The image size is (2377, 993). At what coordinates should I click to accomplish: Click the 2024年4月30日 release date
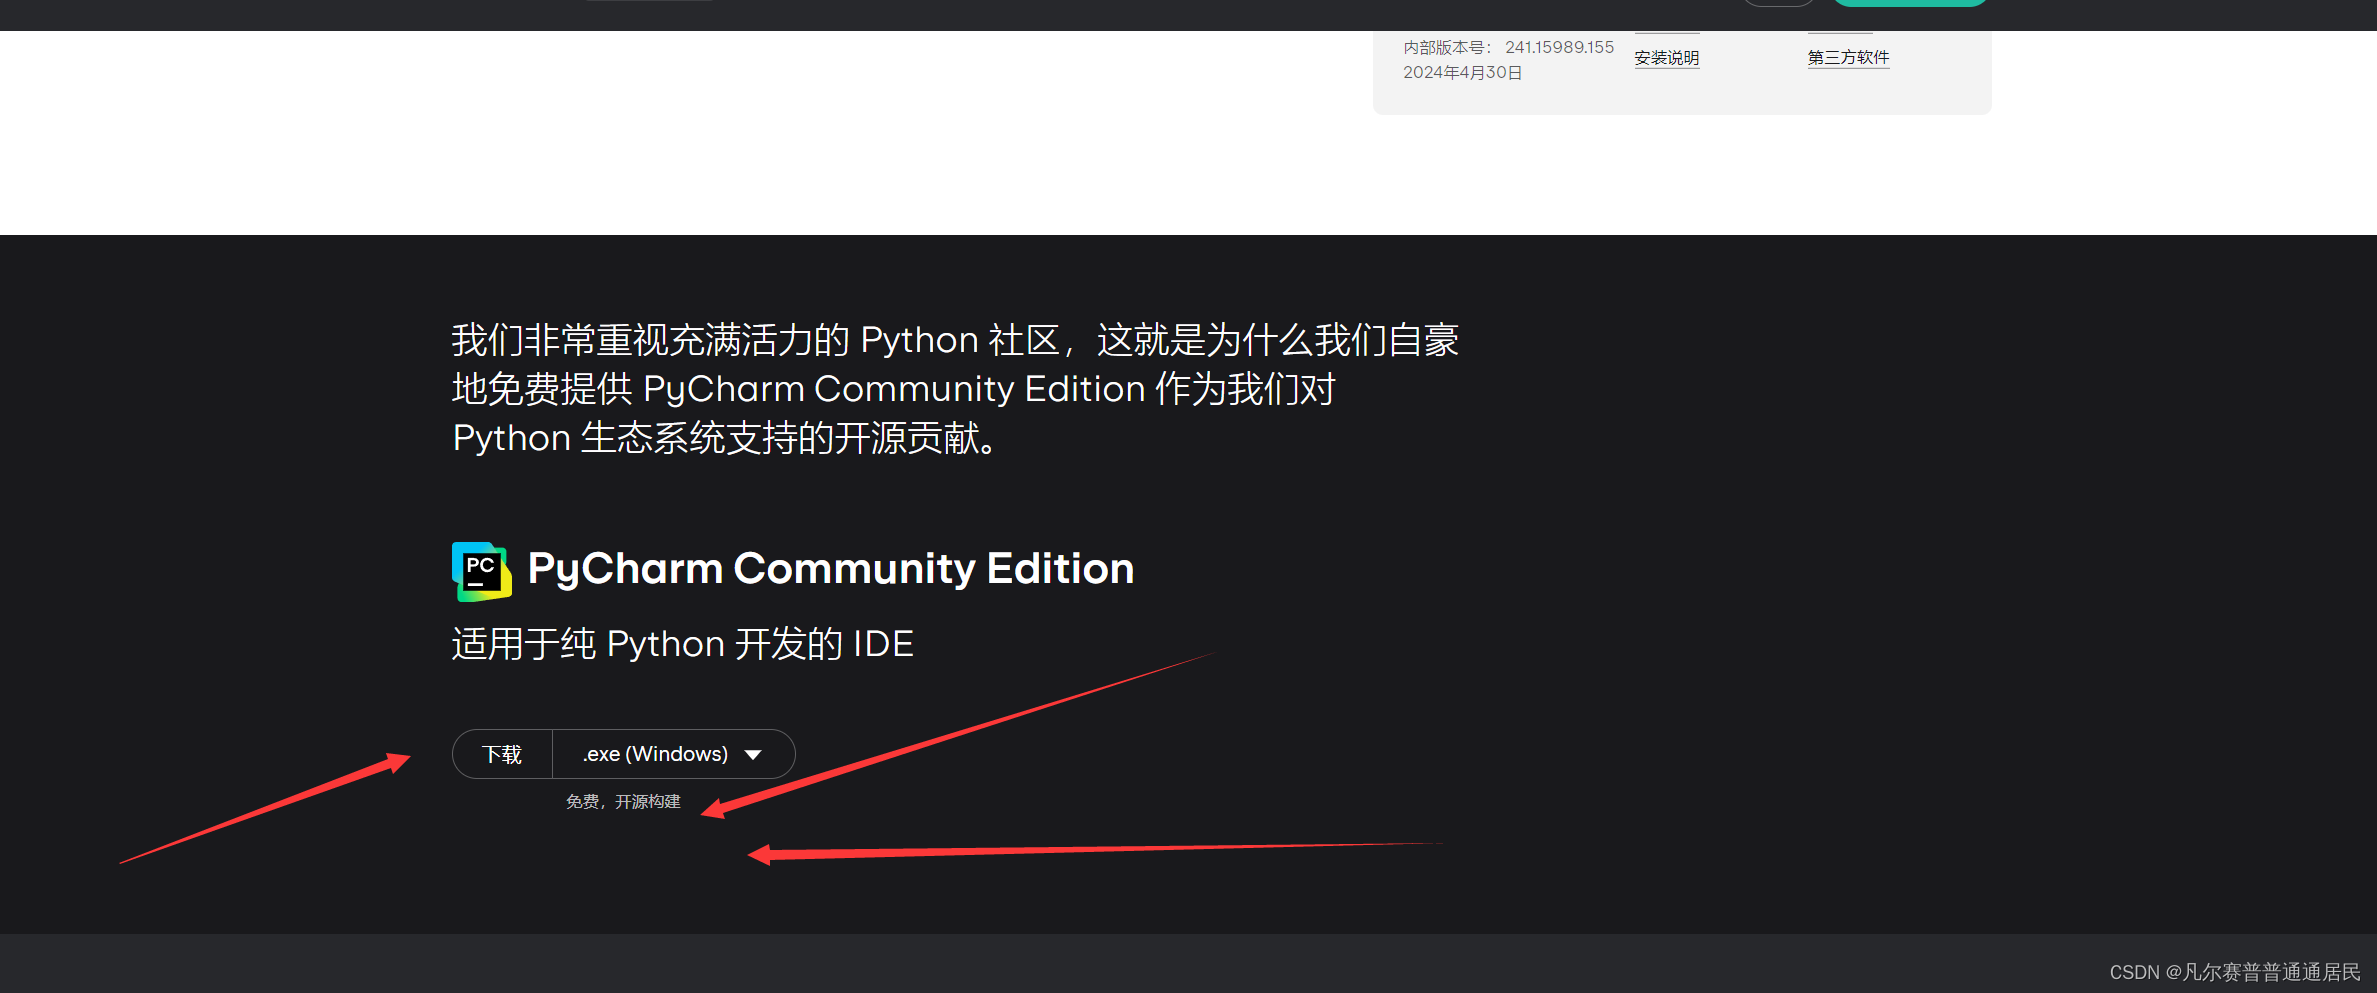click(1463, 73)
